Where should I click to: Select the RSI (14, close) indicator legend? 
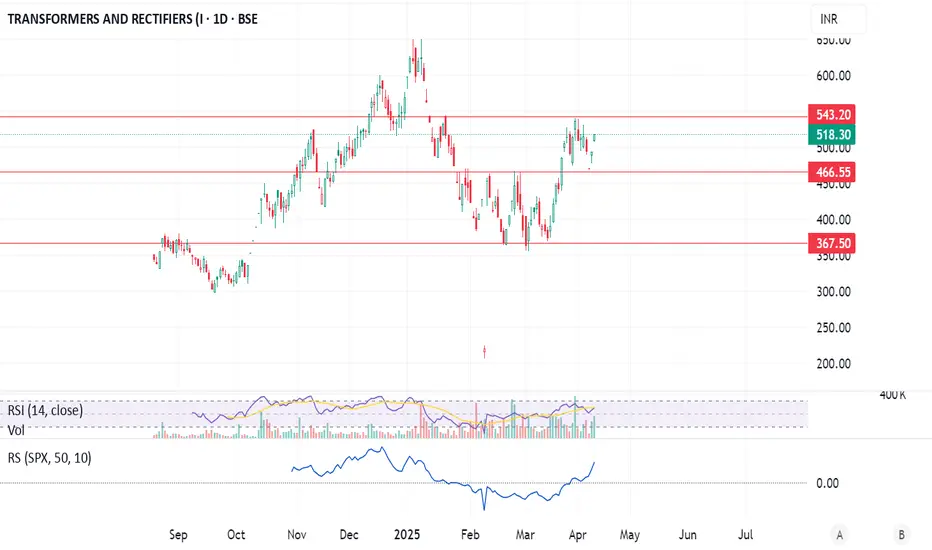click(45, 410)
